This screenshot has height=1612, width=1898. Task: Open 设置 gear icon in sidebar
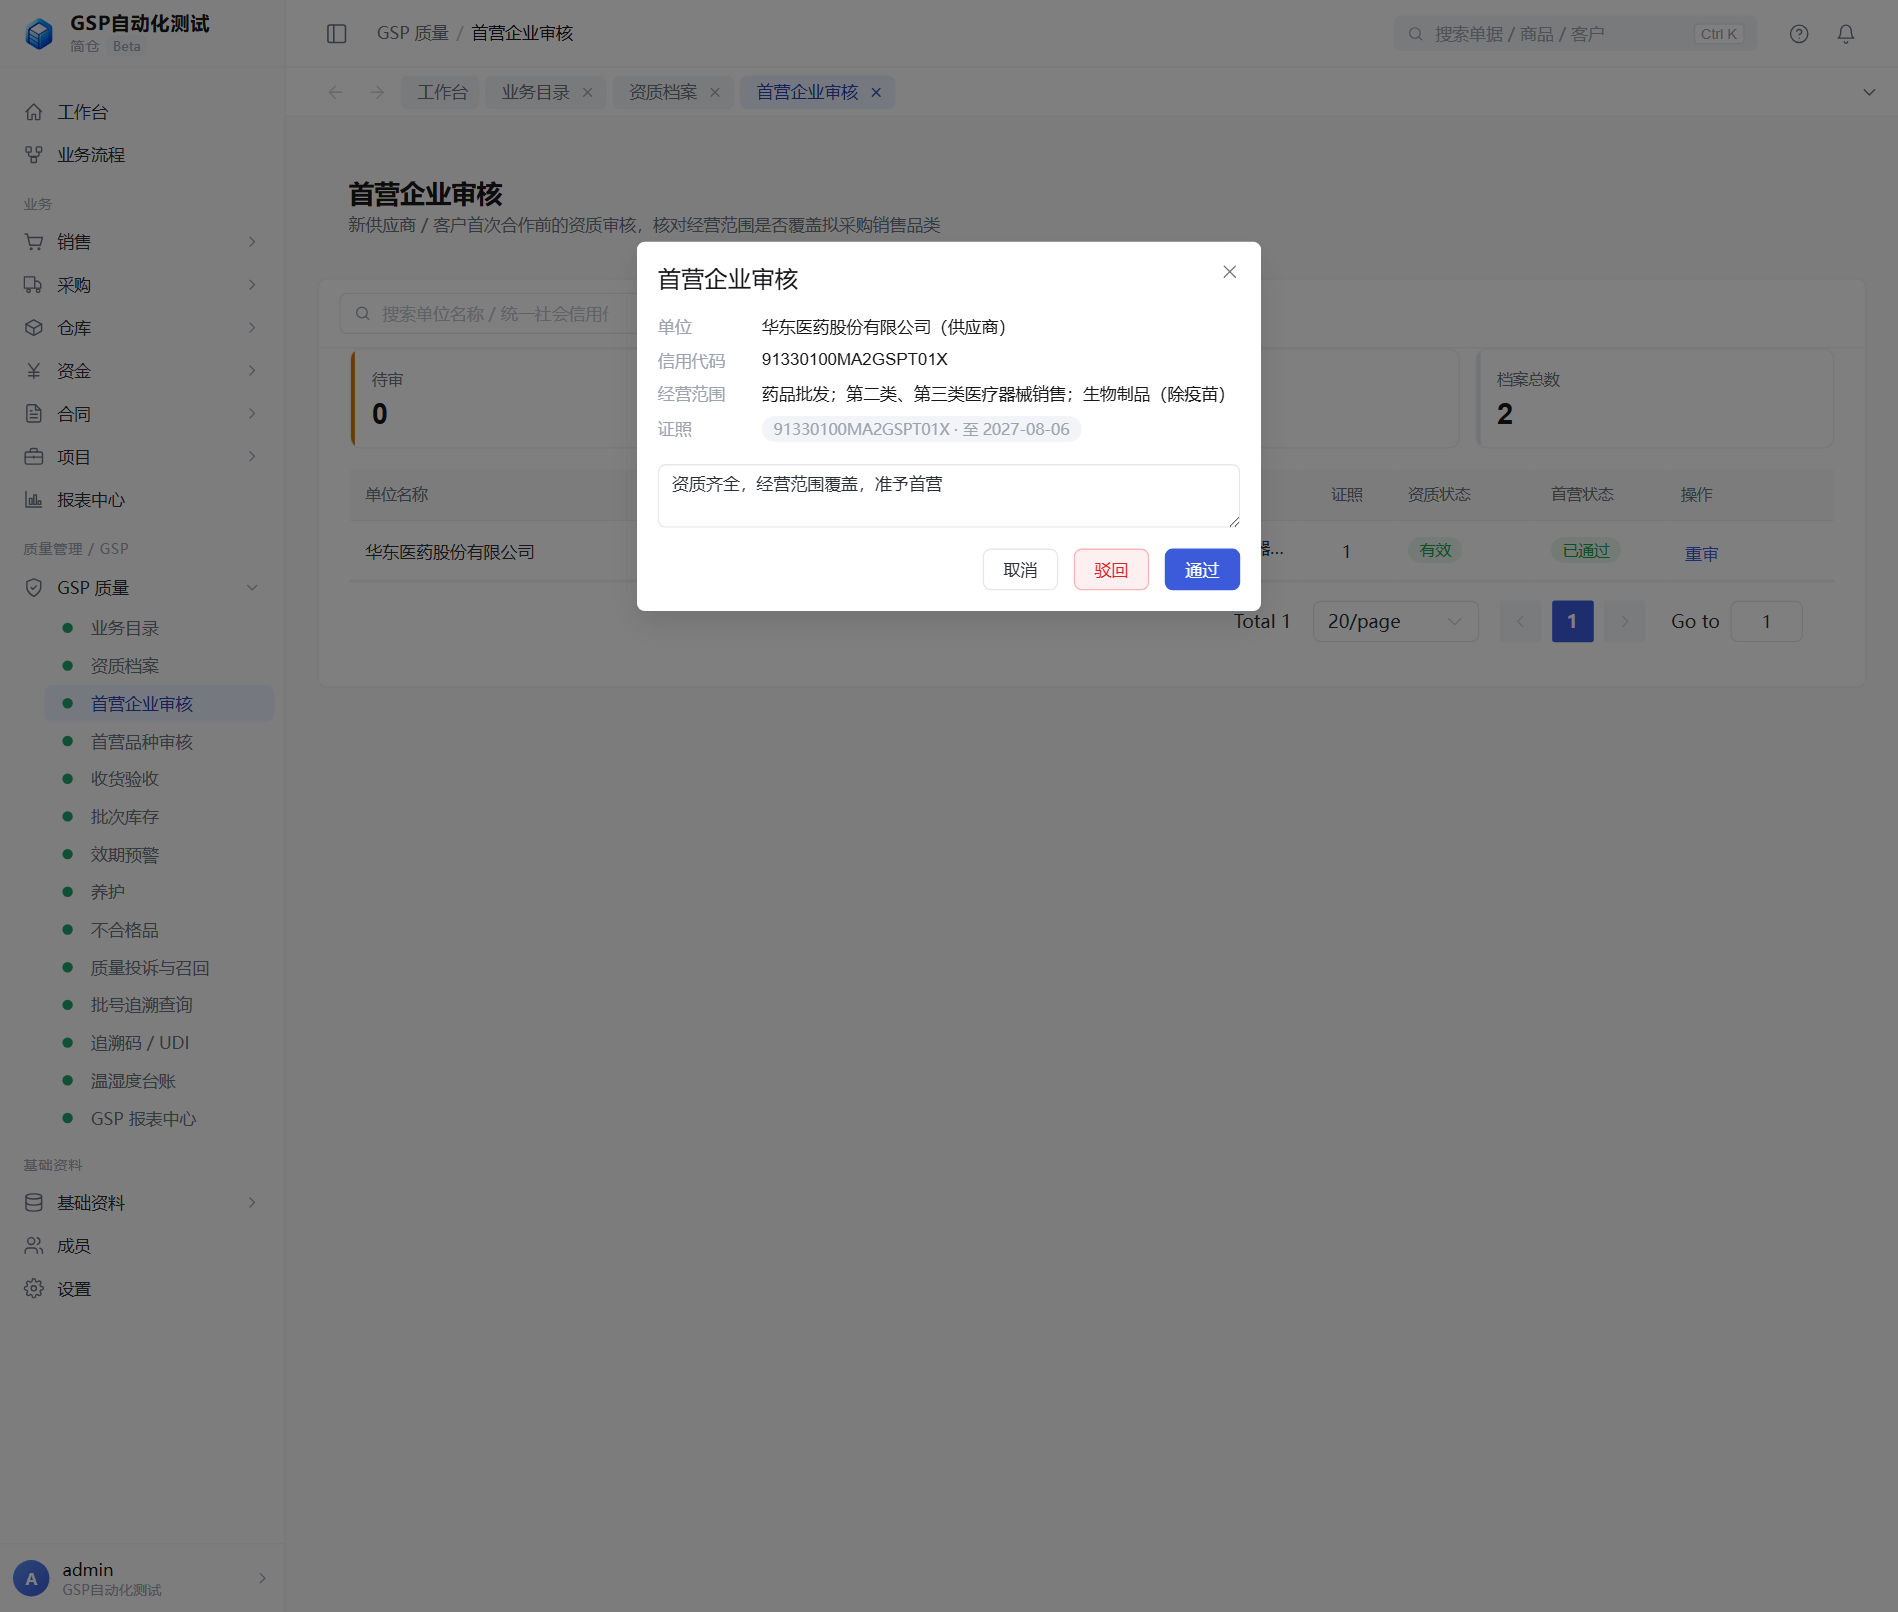click(x=34, y=1289)
